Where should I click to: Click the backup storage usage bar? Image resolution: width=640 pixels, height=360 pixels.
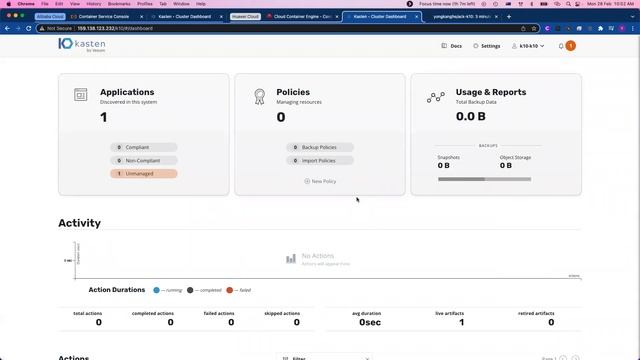484,179
